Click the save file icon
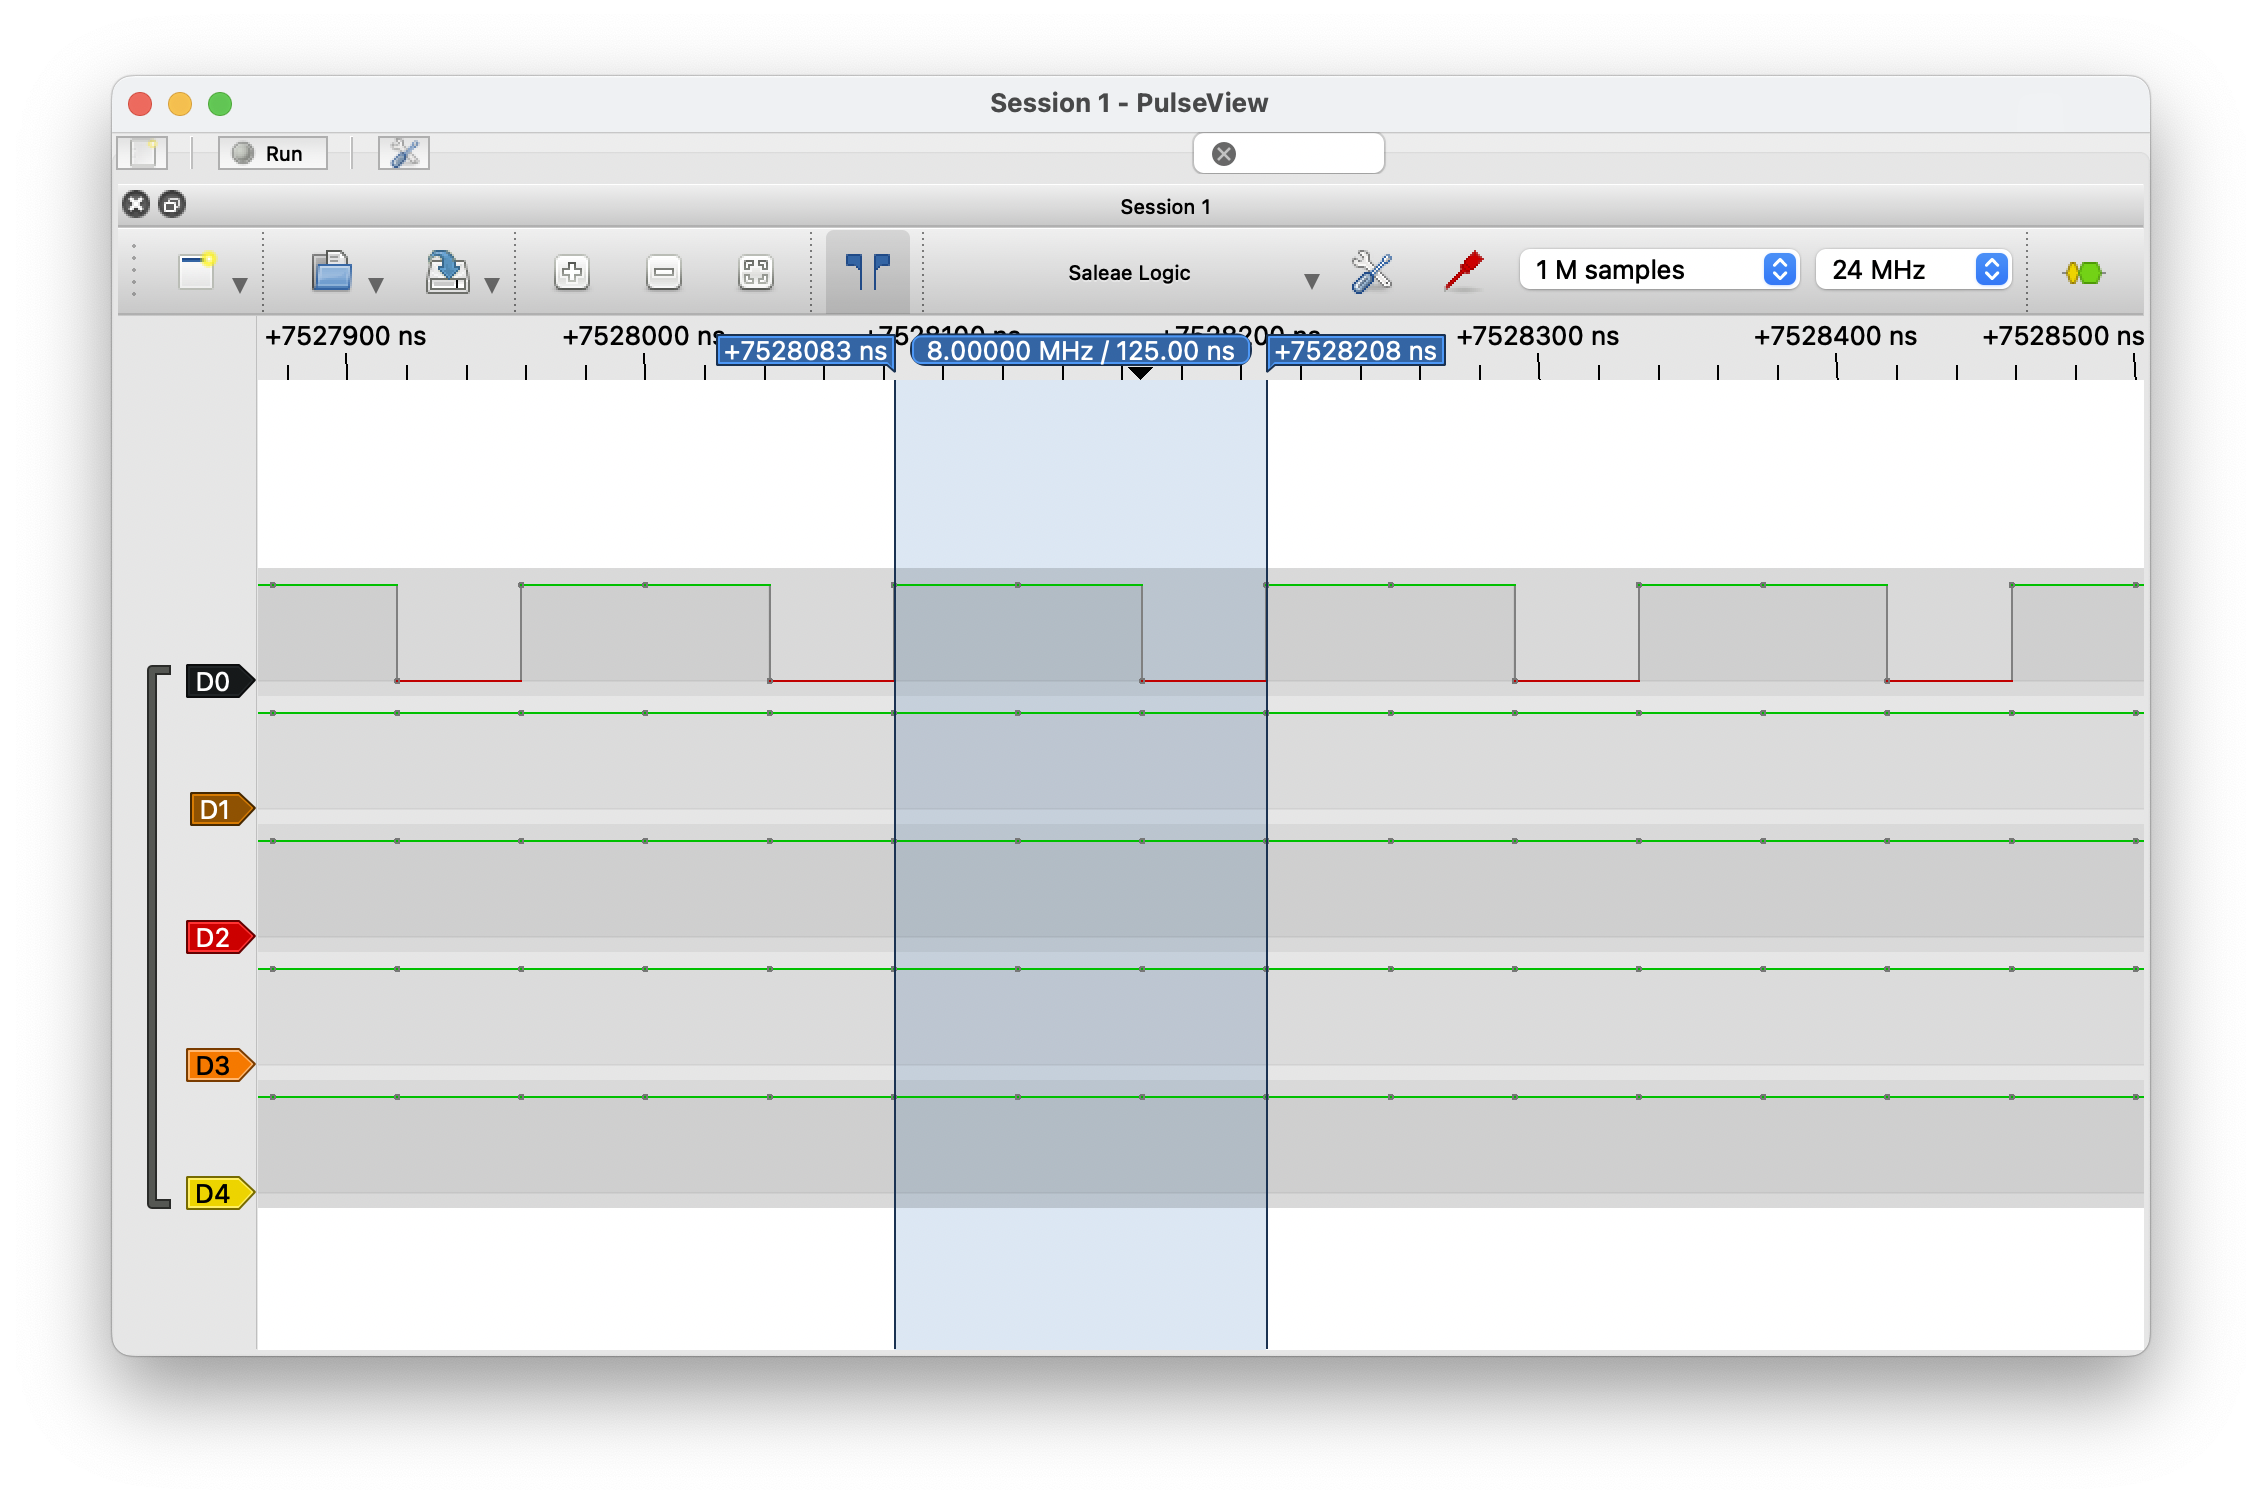Screen dimensions: 2262x1504 pos(447,272)
